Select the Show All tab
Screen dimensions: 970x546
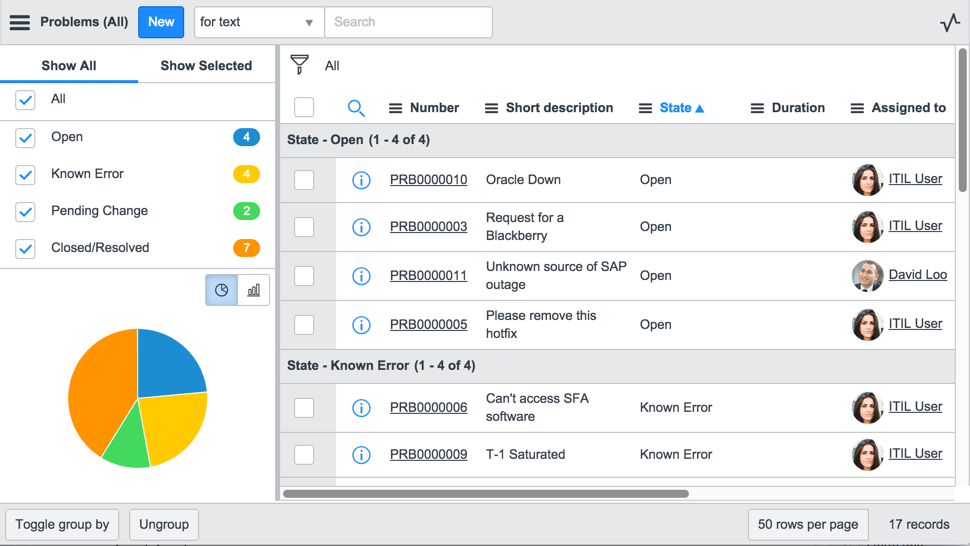pyautogui.click(x=69, y=66)
